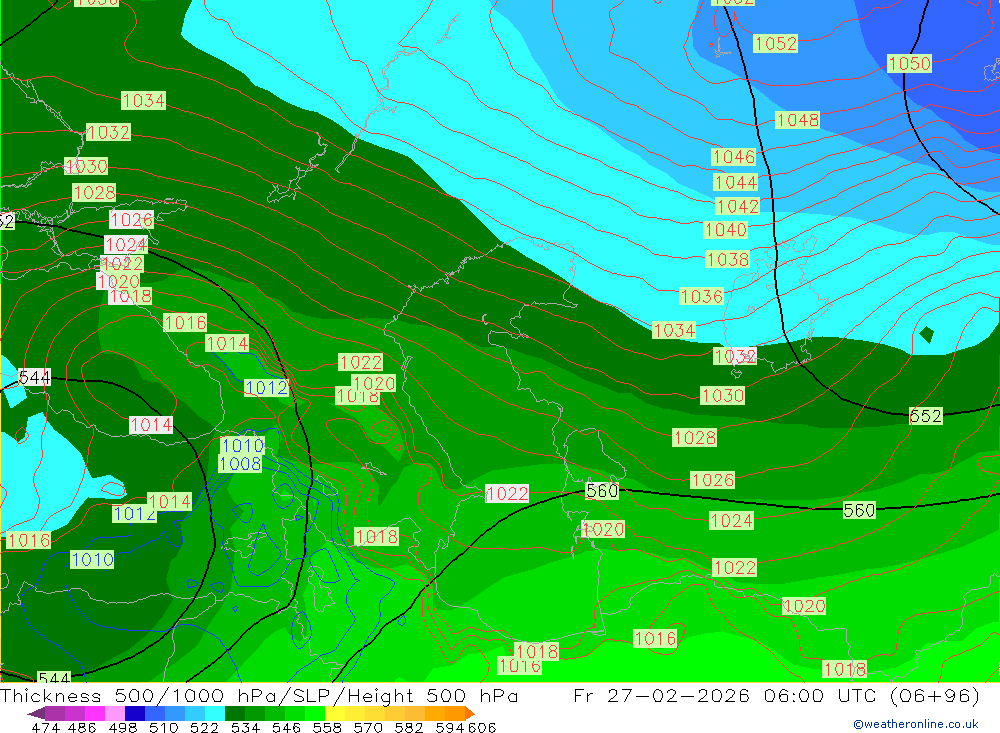Select the 1040 pressure label
This screenshot has width=1000, height=733.
(726, 229)
